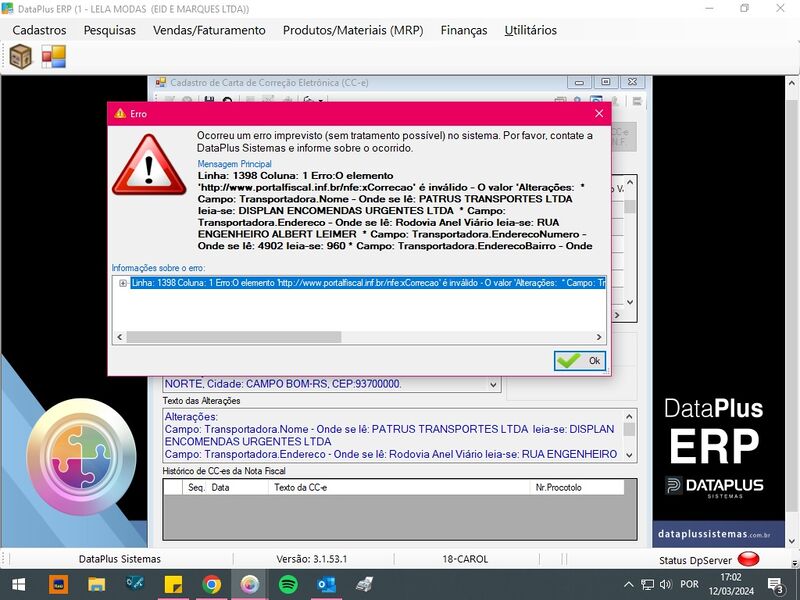This screenshot has width=800, height=600.
Task: Open Spotify from the taskbar
Action: [288, 585]
